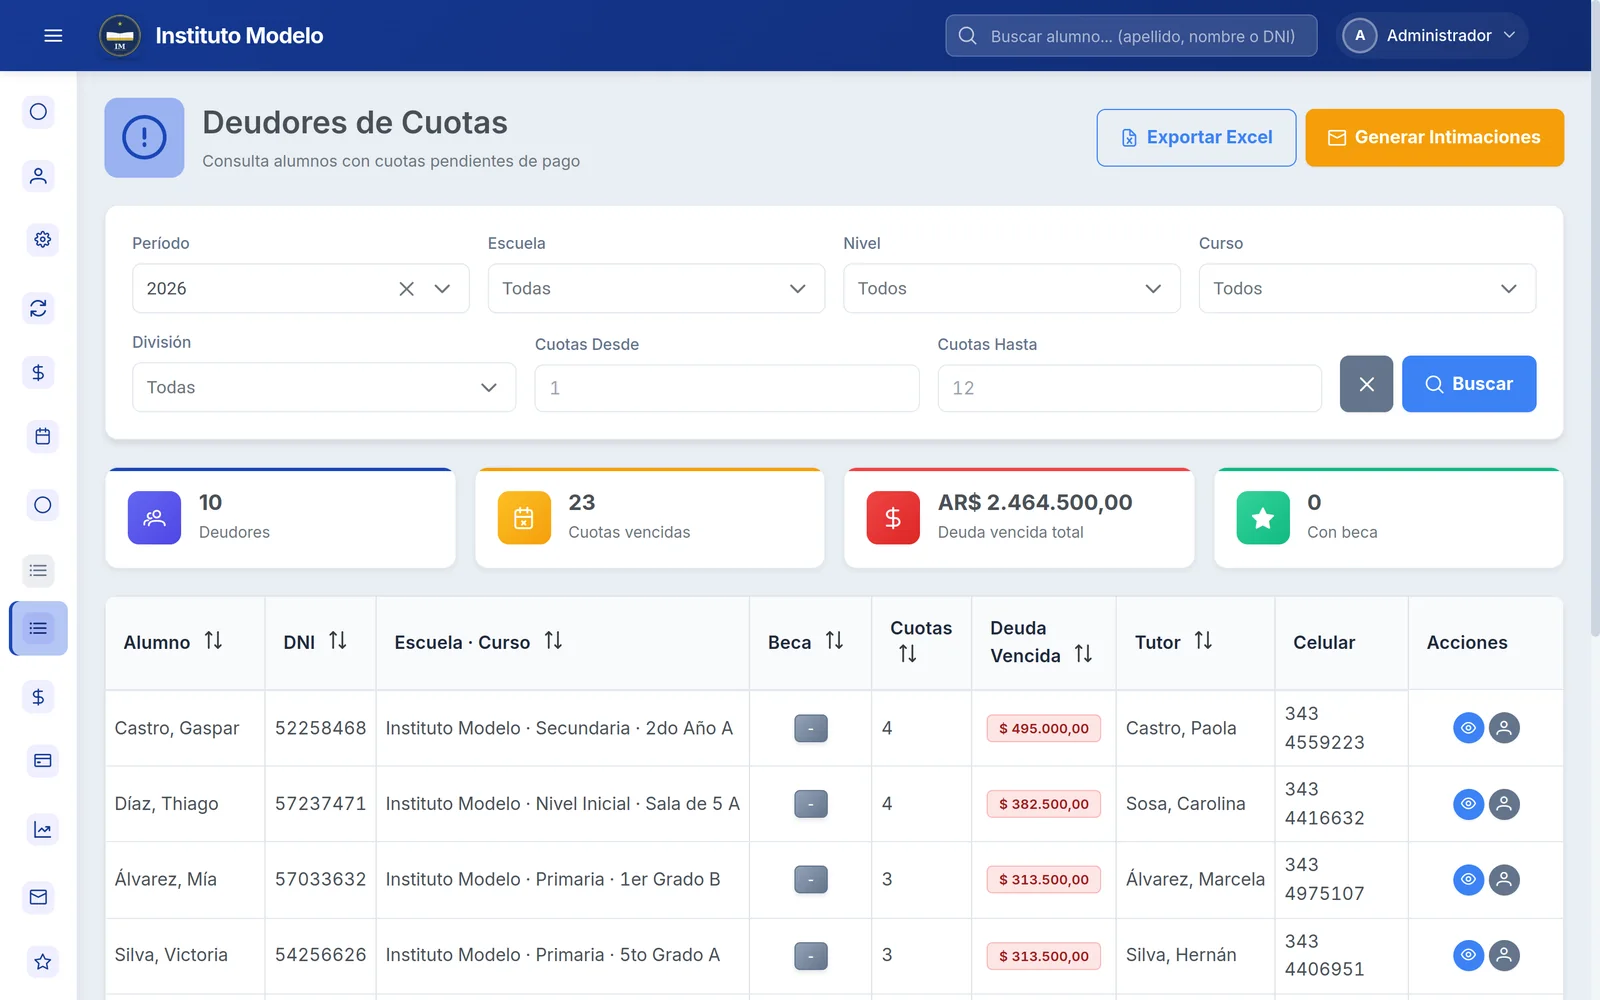Click tutor name Sosa, Carolina
Viewport: 1600px width, 1000px height.
(x=1186, y=804)
